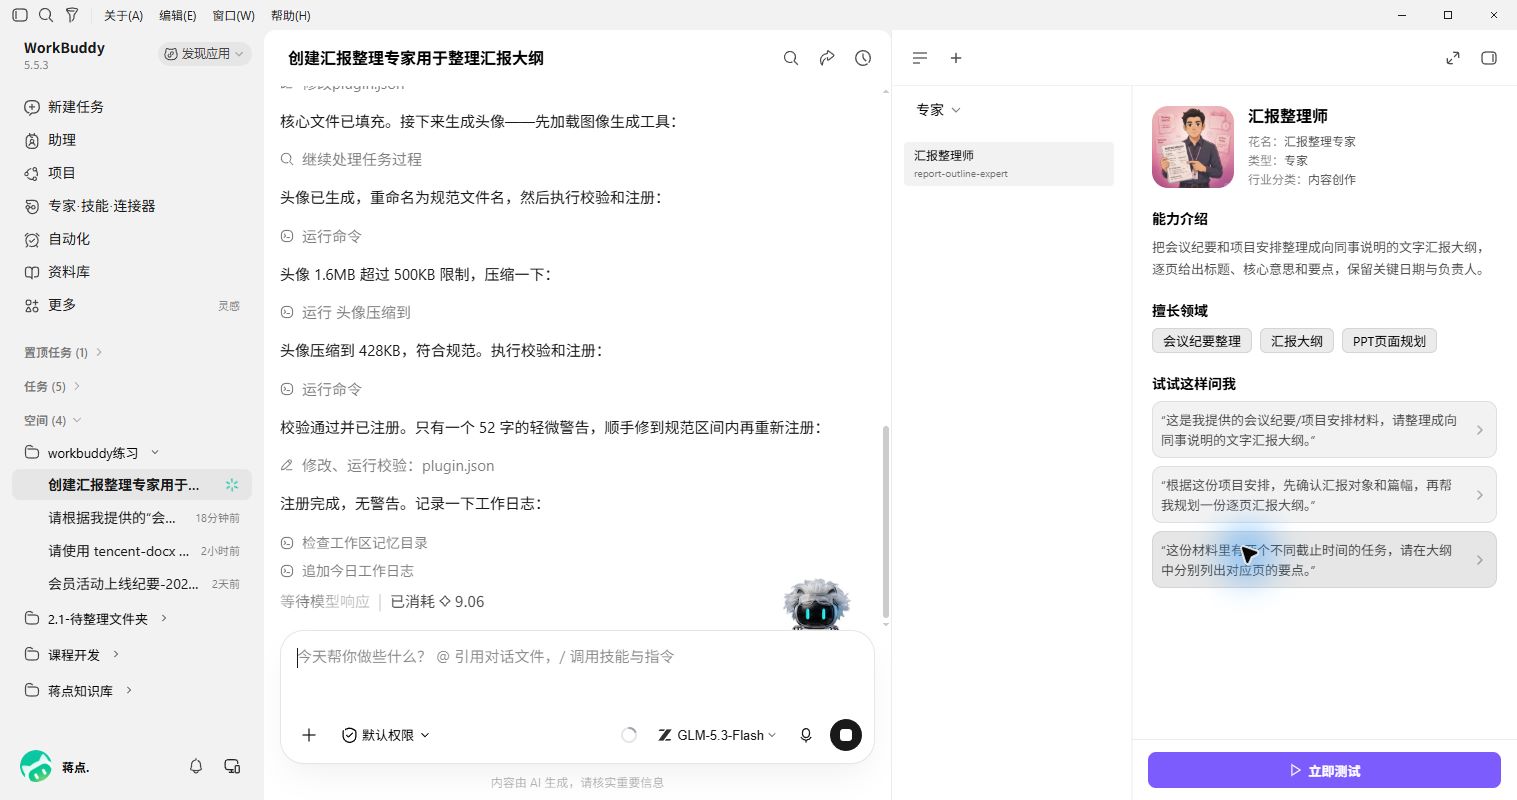
Task: Add attachment with plus icon in input box
Action: [x=309, y=735]
